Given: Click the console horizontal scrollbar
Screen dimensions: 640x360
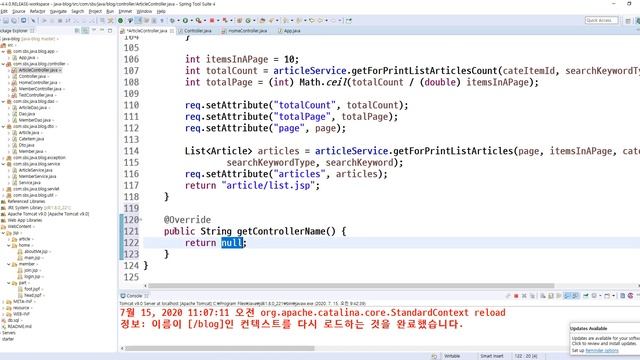Looking at the screenshot, I should pyautogui.click(x=220, y=349).
